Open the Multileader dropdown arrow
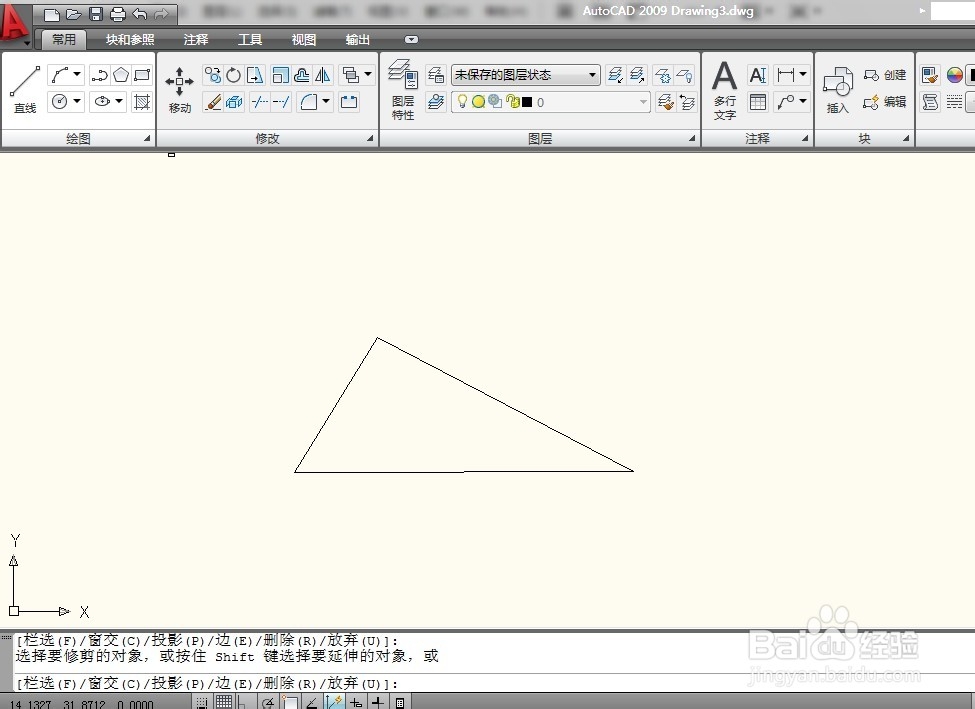Viewport: 975px width, 709px height. coord(803,101)
